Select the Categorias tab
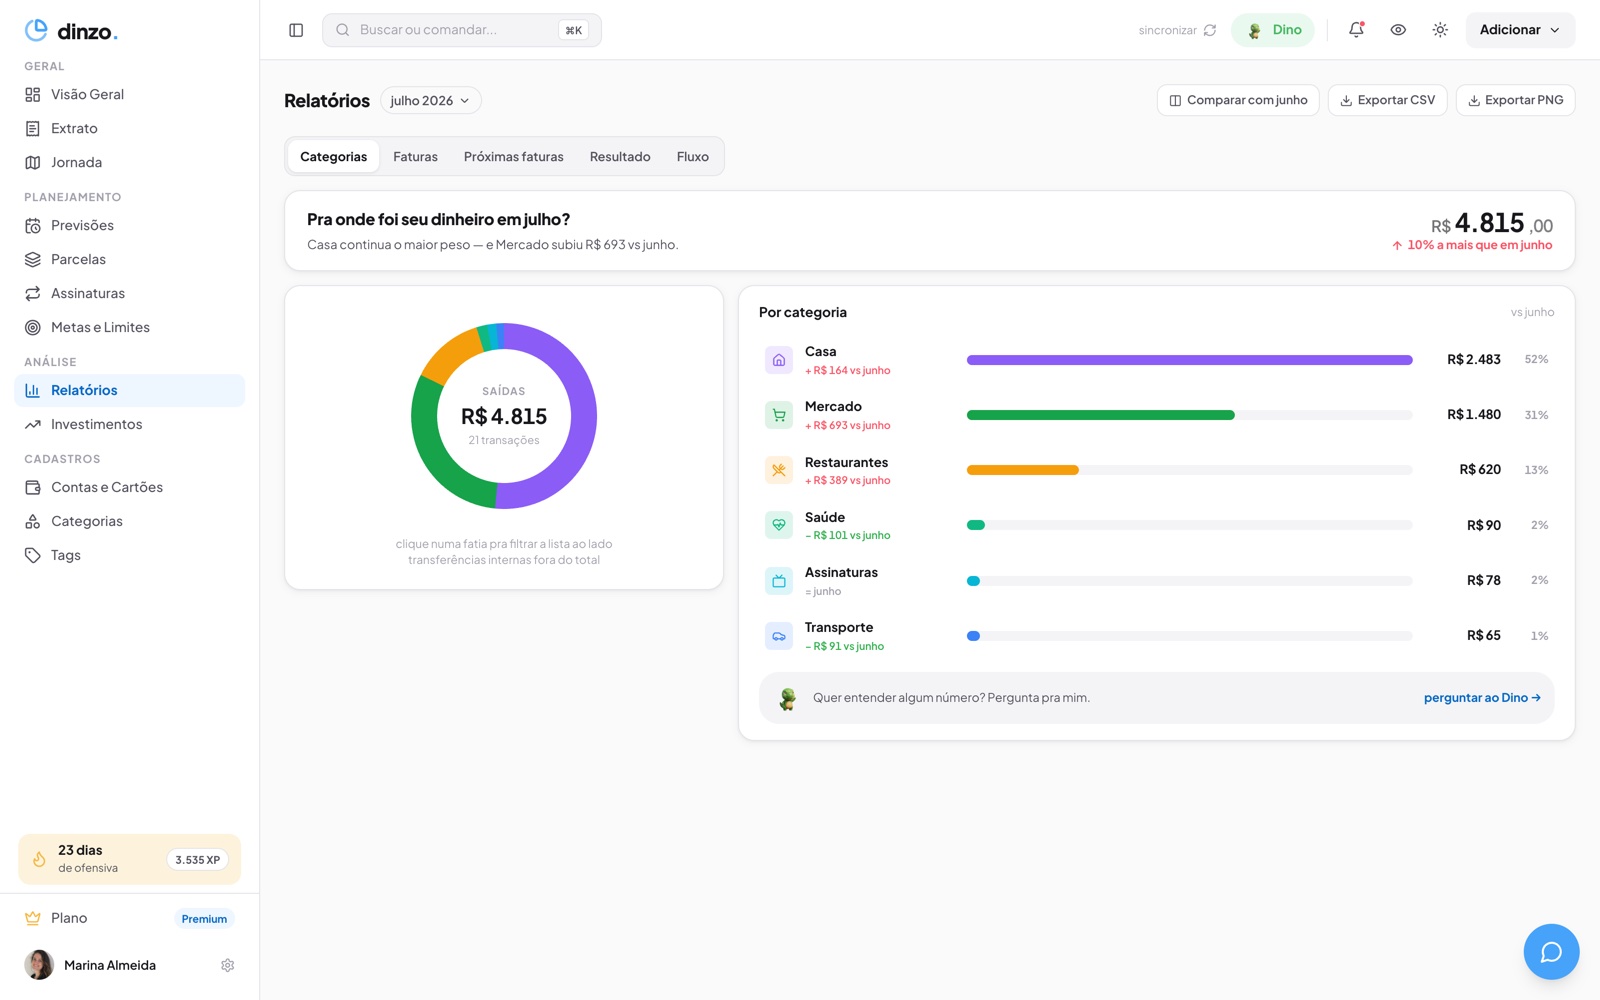The image size is (1600, 1000). 333,156
